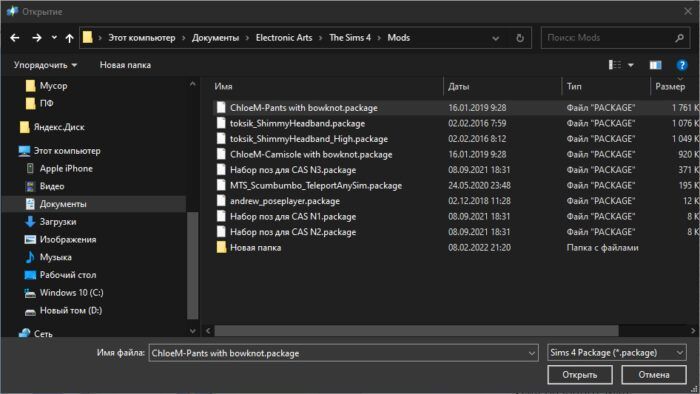Select the ПФ folder in sidebar
The image size is (700, 394).
(x=46, y=104)
